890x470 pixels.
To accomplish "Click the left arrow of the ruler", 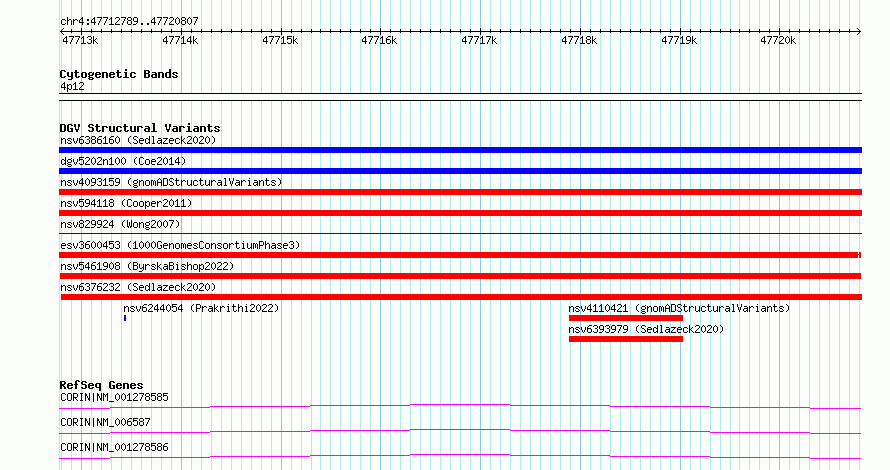I will [62, 31].
